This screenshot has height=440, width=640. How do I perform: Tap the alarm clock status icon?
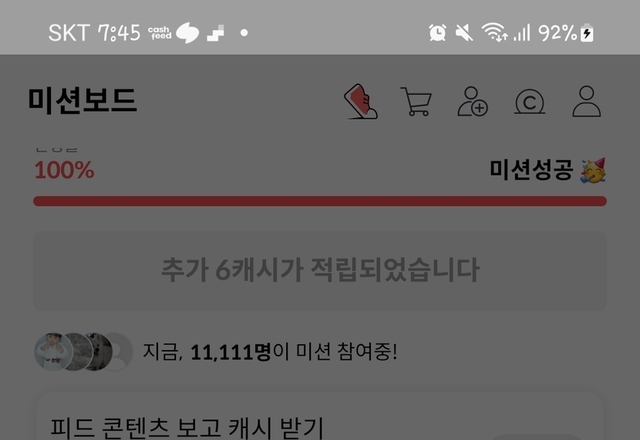click(x=437, y=33)
